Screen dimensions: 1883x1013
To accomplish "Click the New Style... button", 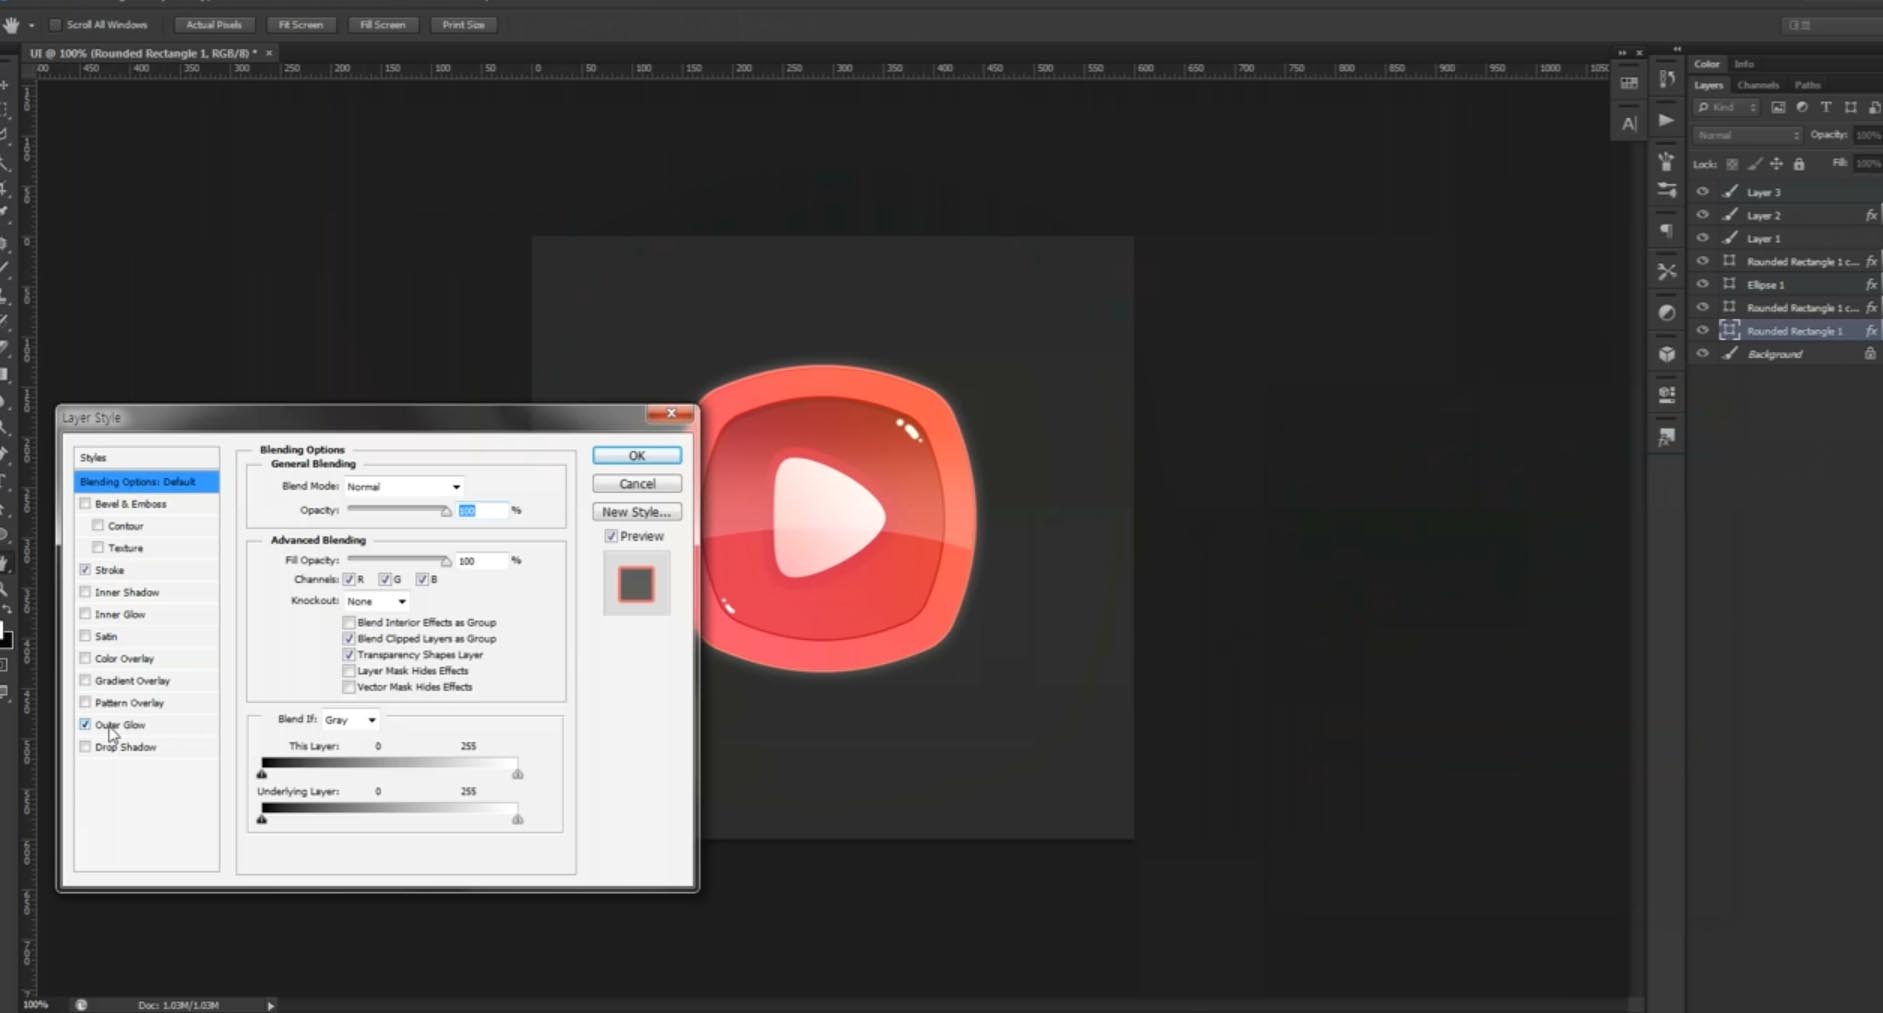I will (x=637, y=512).
